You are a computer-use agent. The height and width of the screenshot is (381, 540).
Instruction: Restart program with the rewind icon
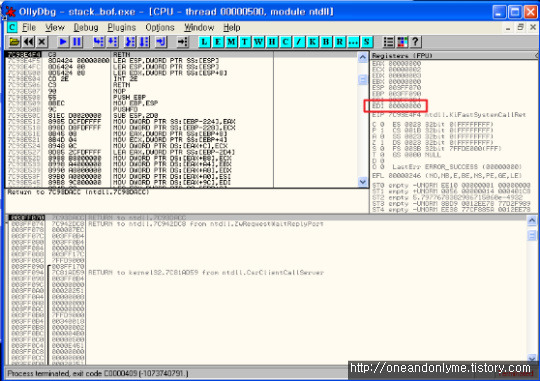[x=28, y=42]
